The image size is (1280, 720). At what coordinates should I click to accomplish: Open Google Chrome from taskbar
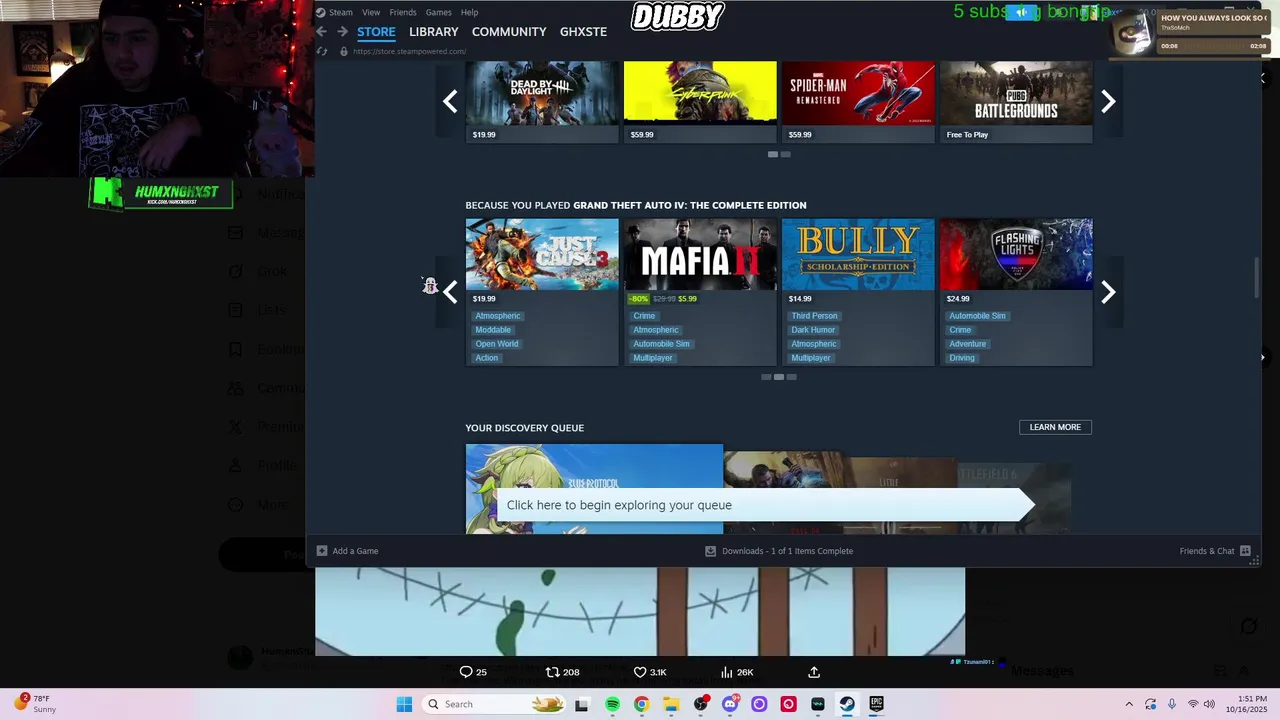pos(641,704)
